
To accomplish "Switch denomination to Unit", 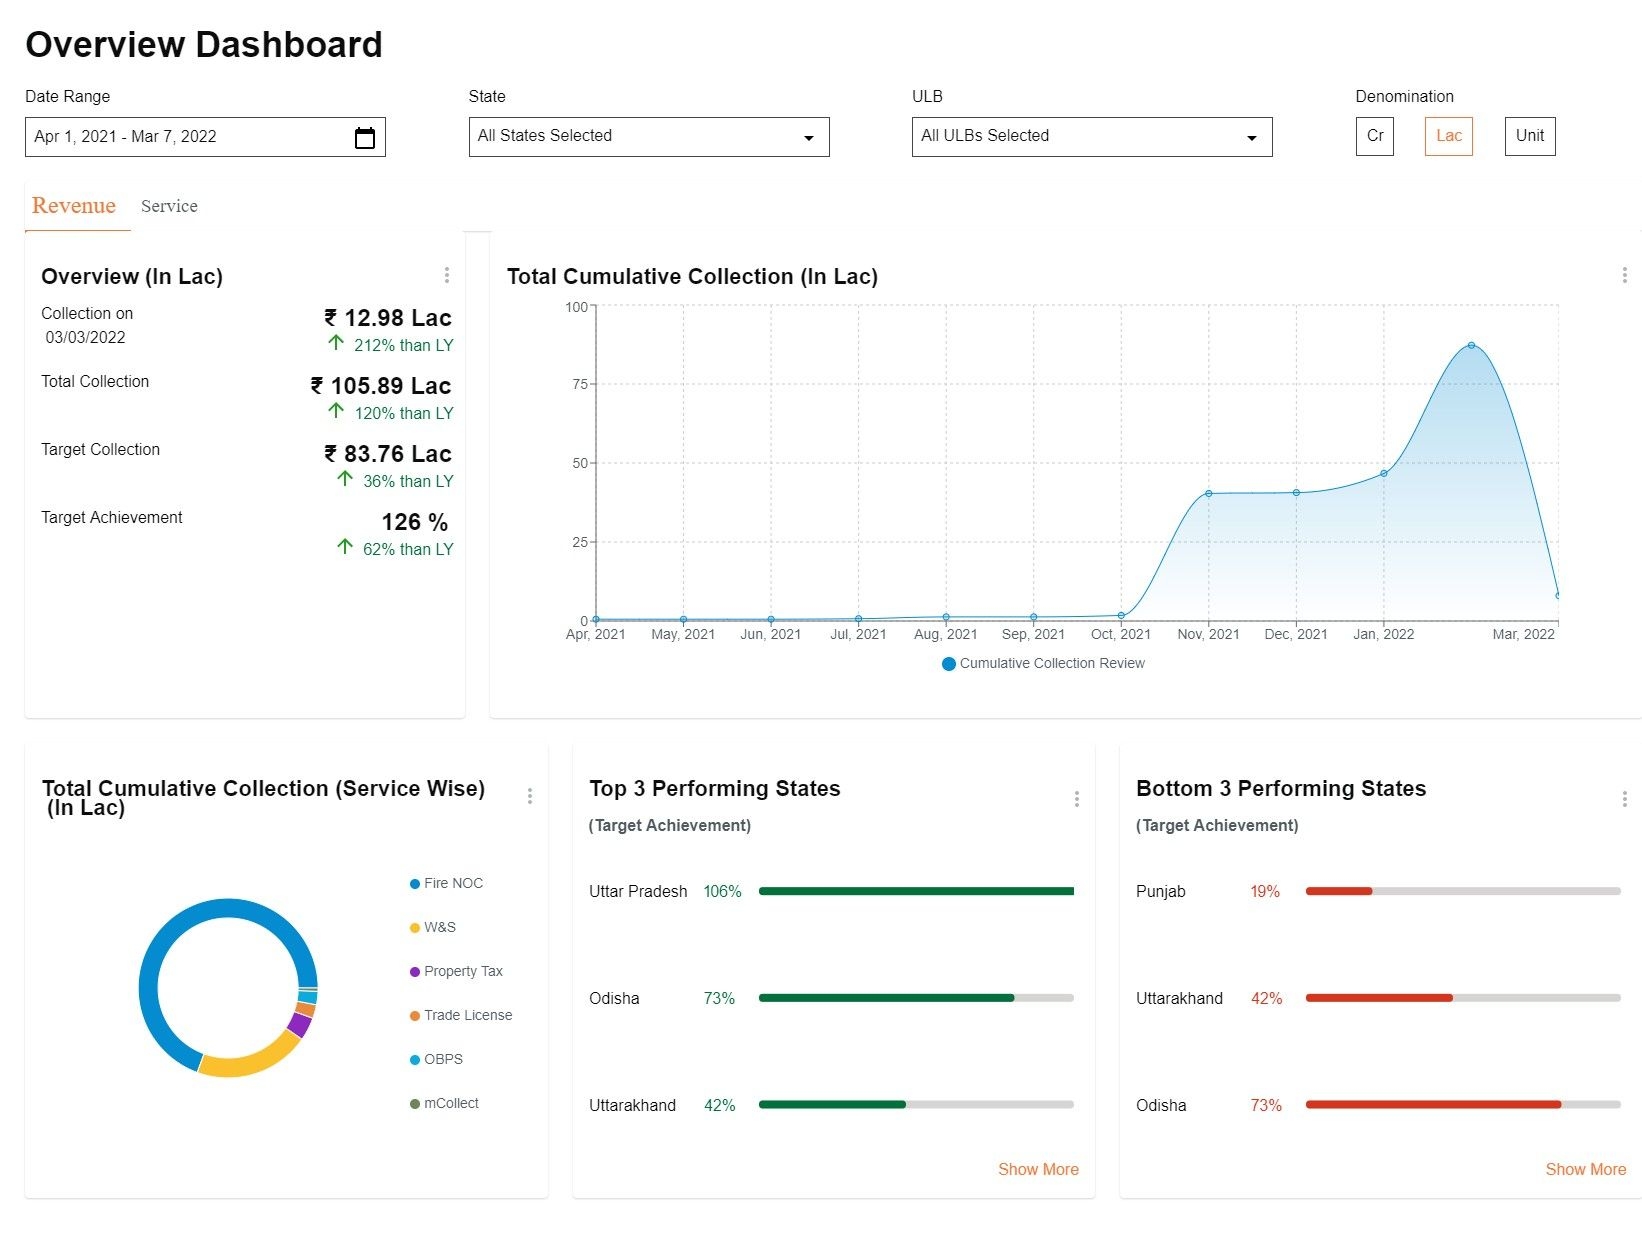I will coord(1529,136).
